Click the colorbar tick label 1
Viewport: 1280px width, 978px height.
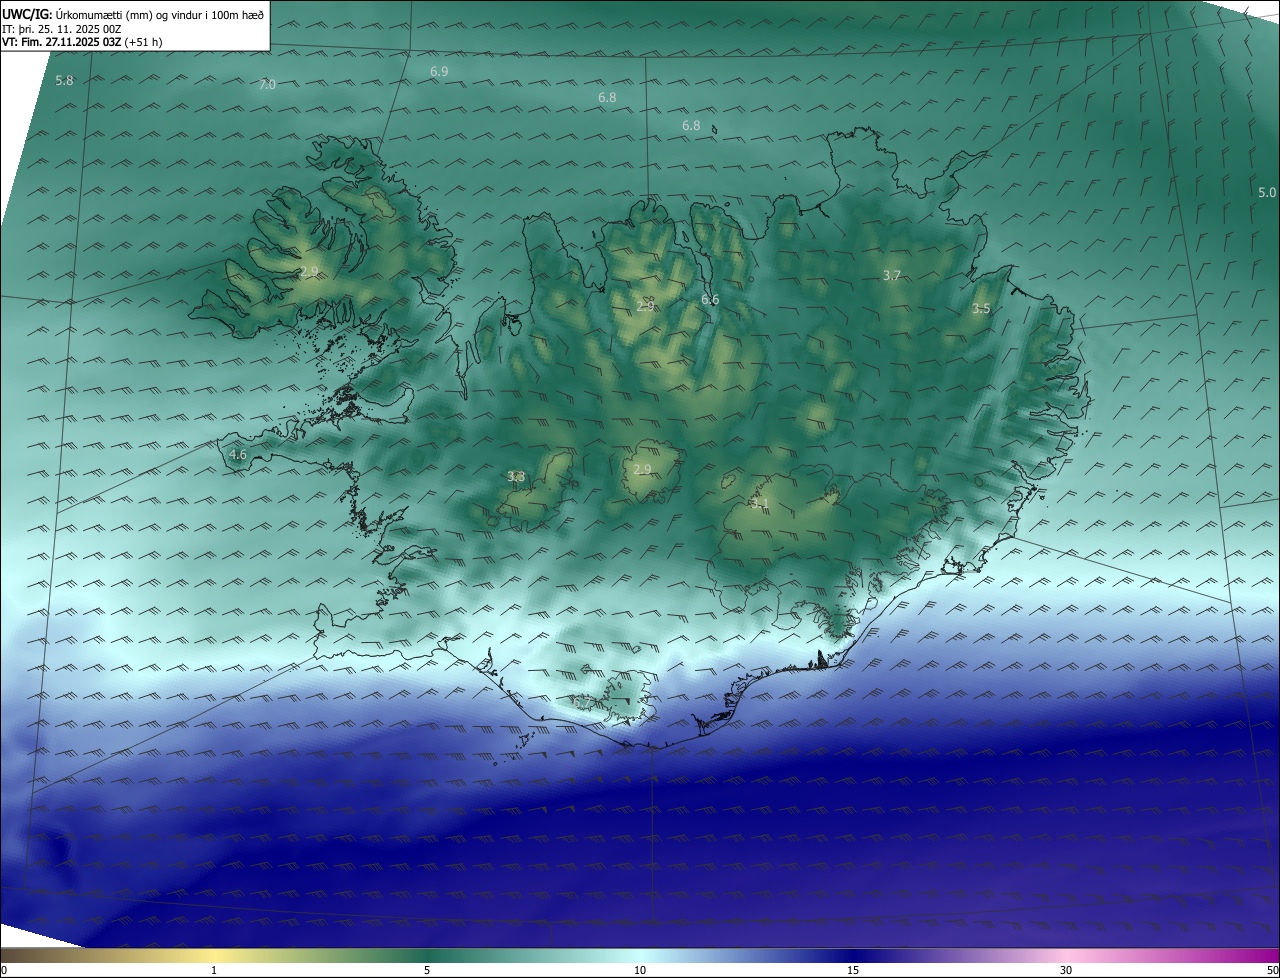coord(214,970)
